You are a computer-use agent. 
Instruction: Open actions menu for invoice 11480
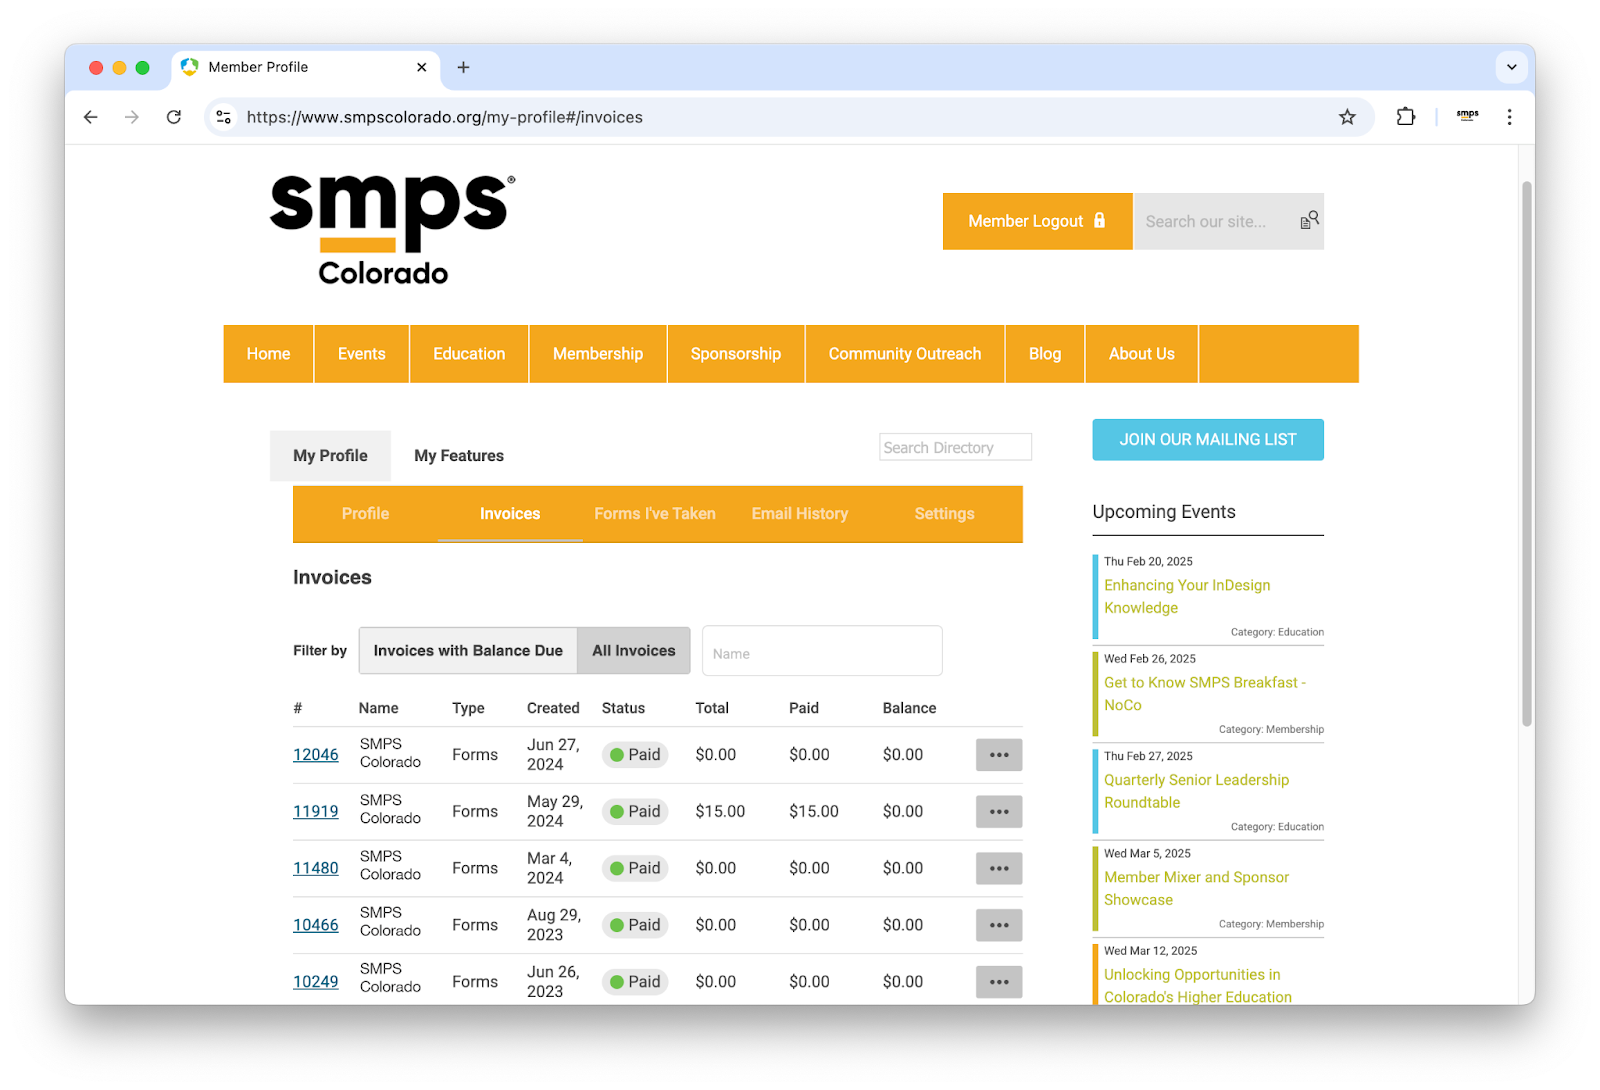[999, 868]
